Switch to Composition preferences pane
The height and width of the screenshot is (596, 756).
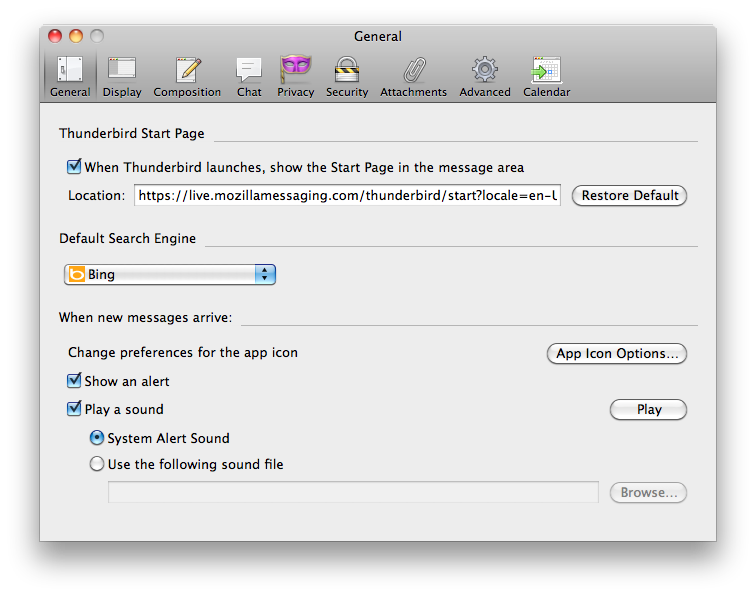(x=187, y=77)
